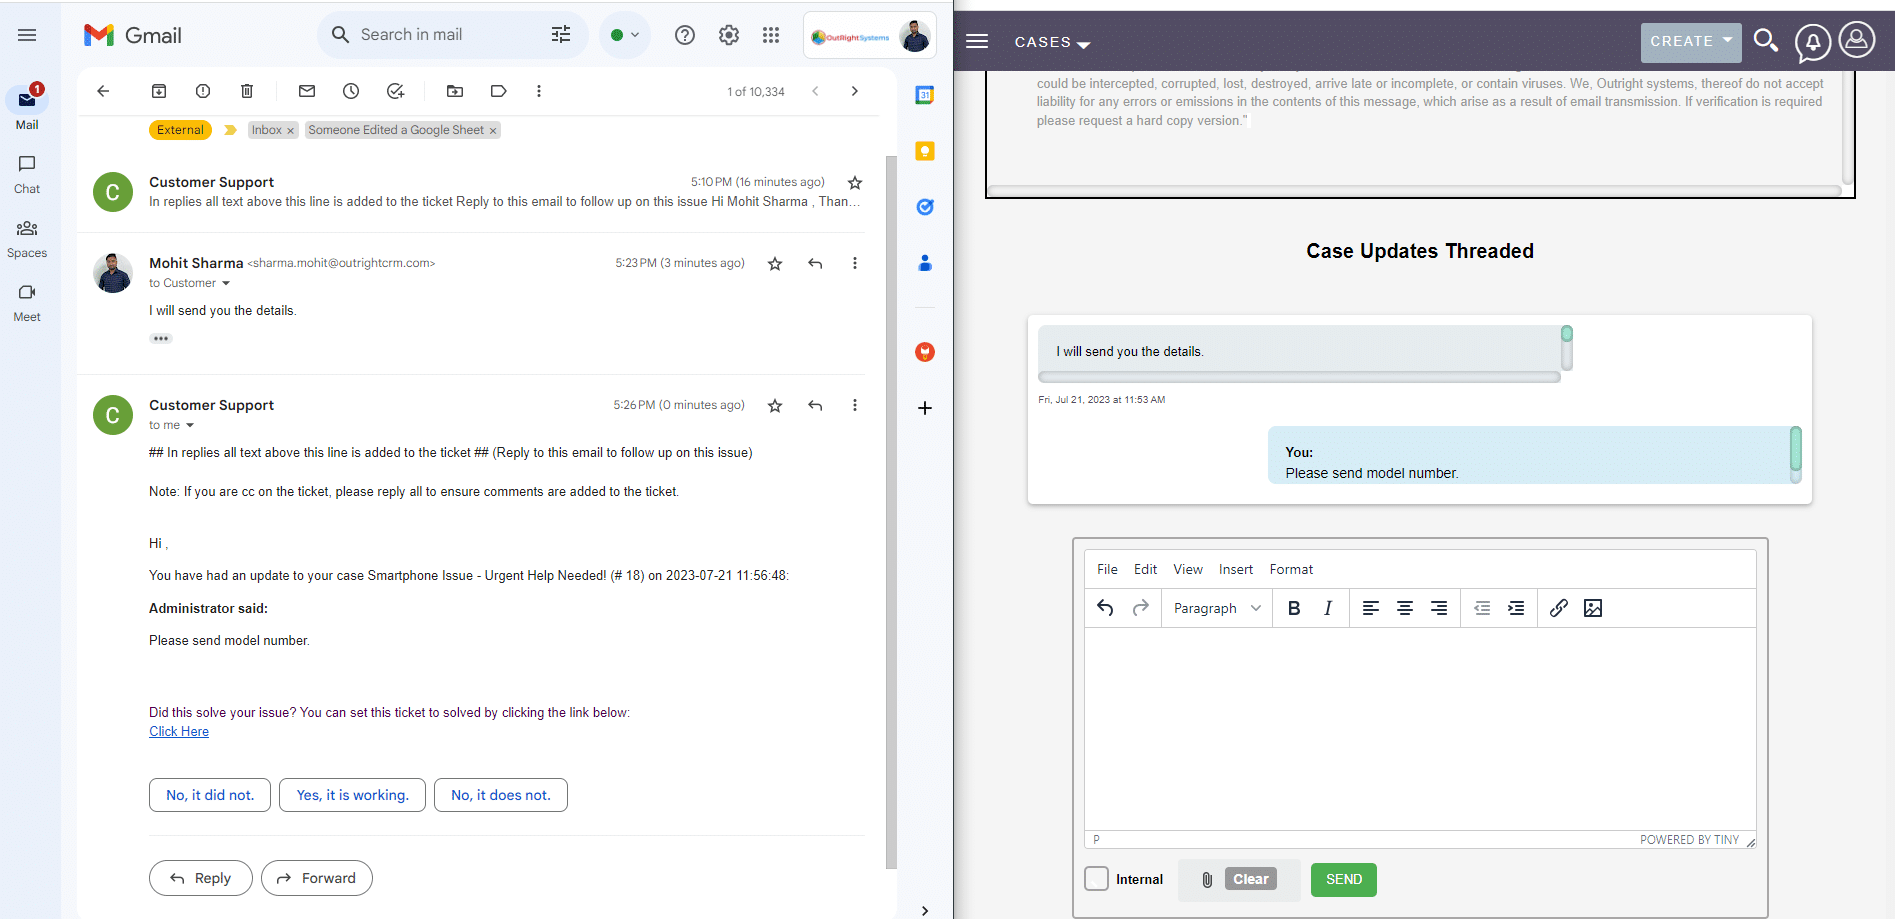Clear the case update attachment
Image resolution: width=1895 pixels, height=919 pixels.
(1251, 879)
